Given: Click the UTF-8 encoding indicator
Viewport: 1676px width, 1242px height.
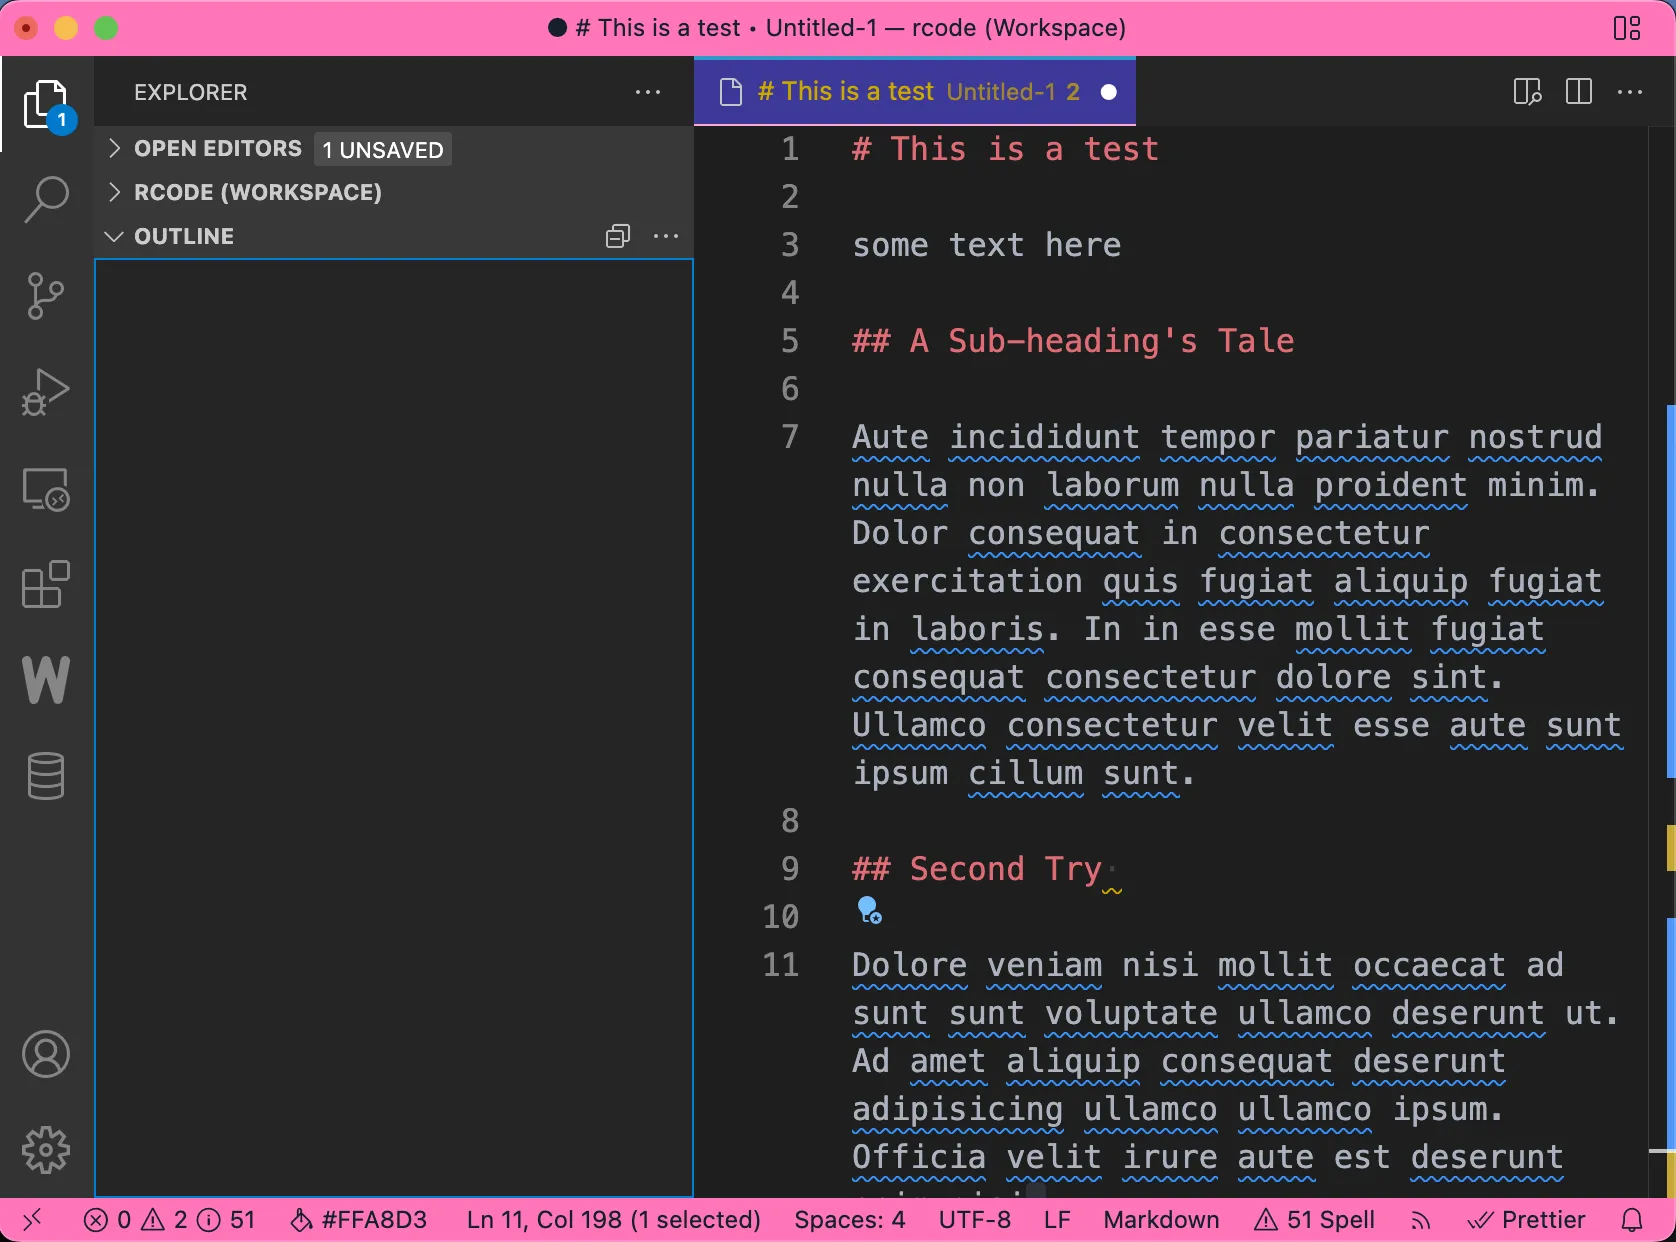Looking at the screenshot, I should (973, 1219).
